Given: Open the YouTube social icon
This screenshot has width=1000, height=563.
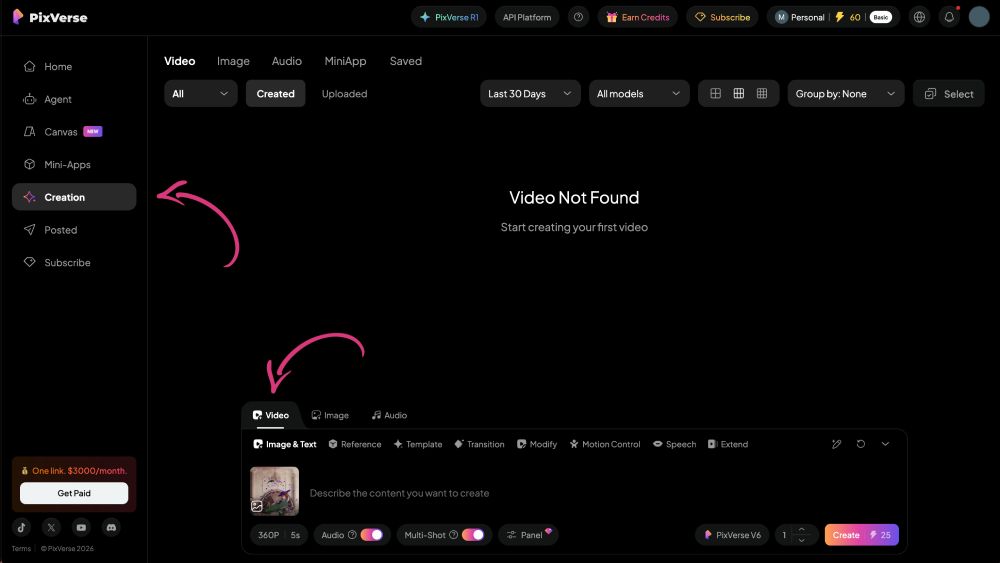Looking at the screenshot, I should (81, 527).
